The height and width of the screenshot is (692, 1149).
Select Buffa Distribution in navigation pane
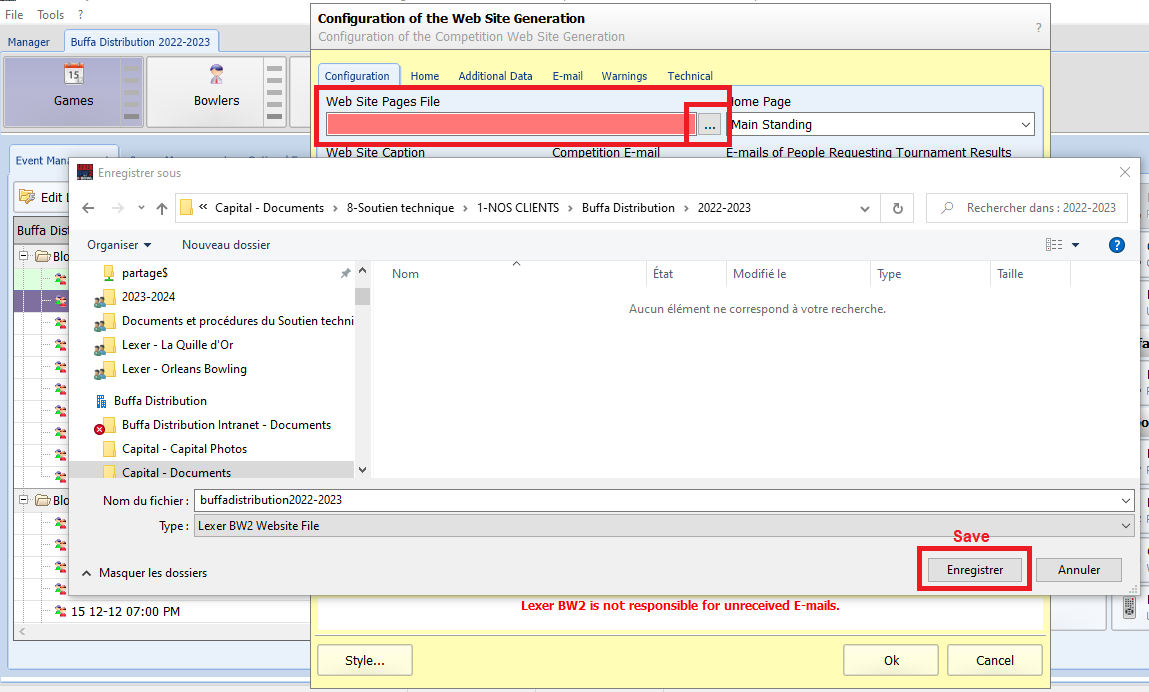coord(160,401)
